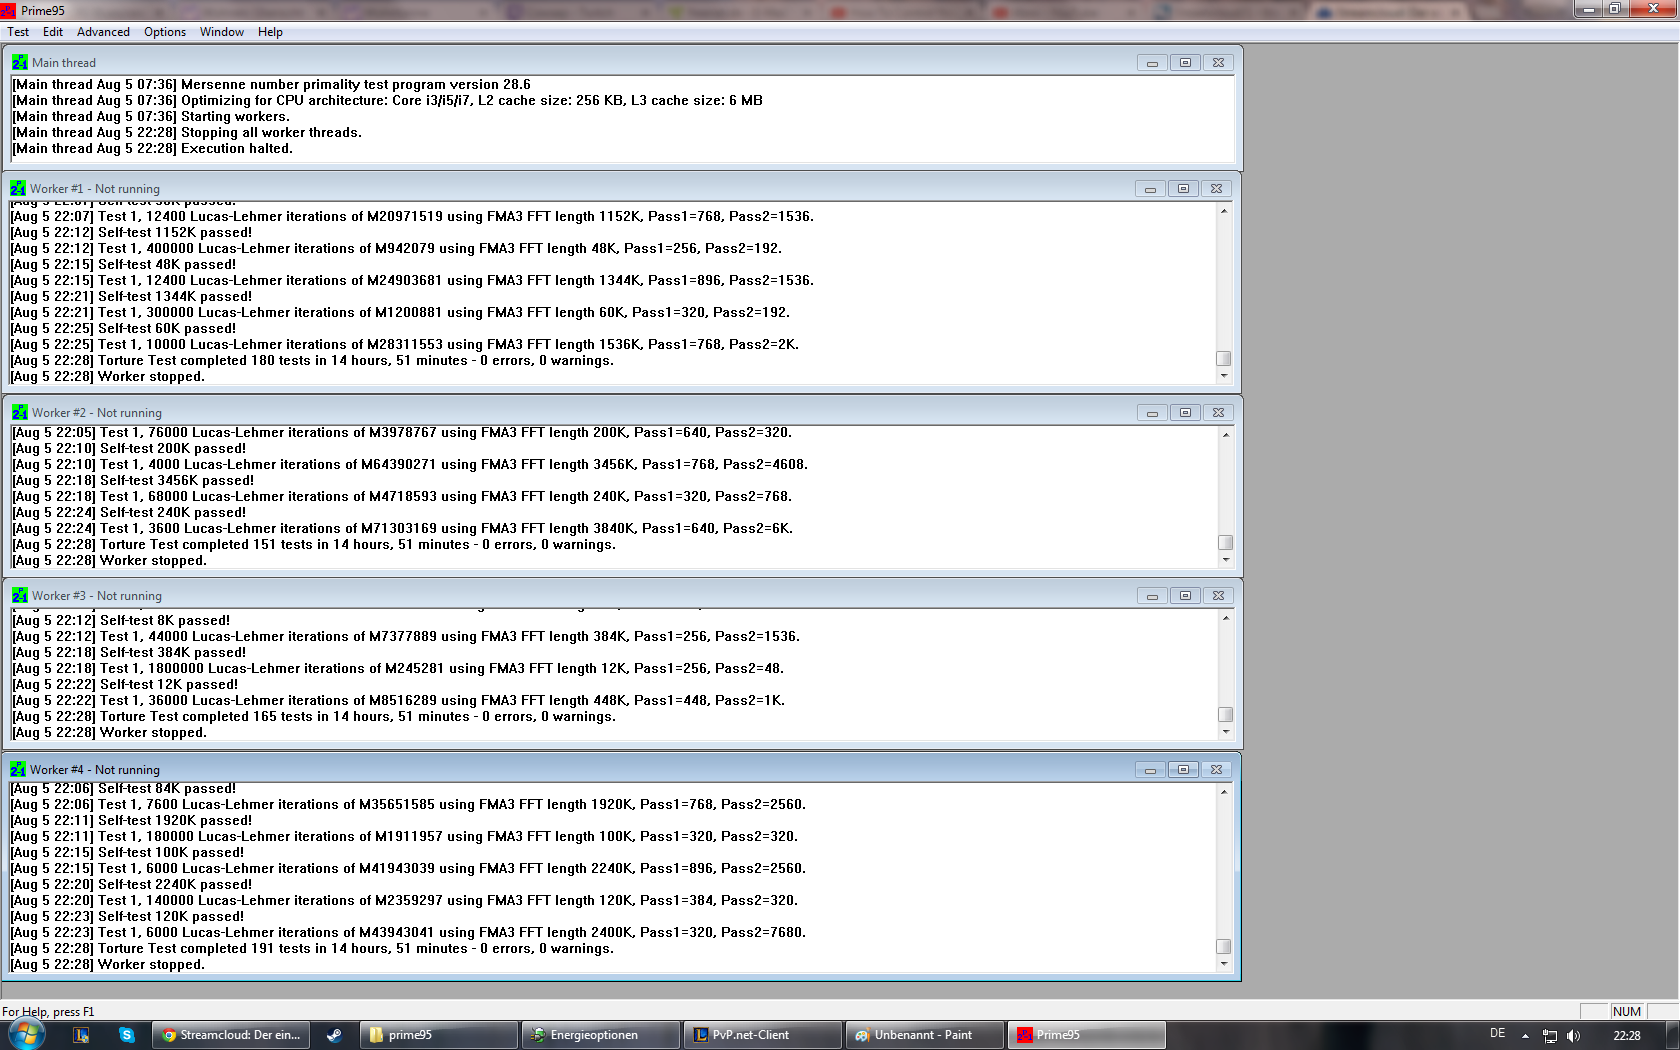Viewport: 1680px width, 1050px height.
Task: Minimize the Worker #2 child window
Action: (x=1152, y=412)
